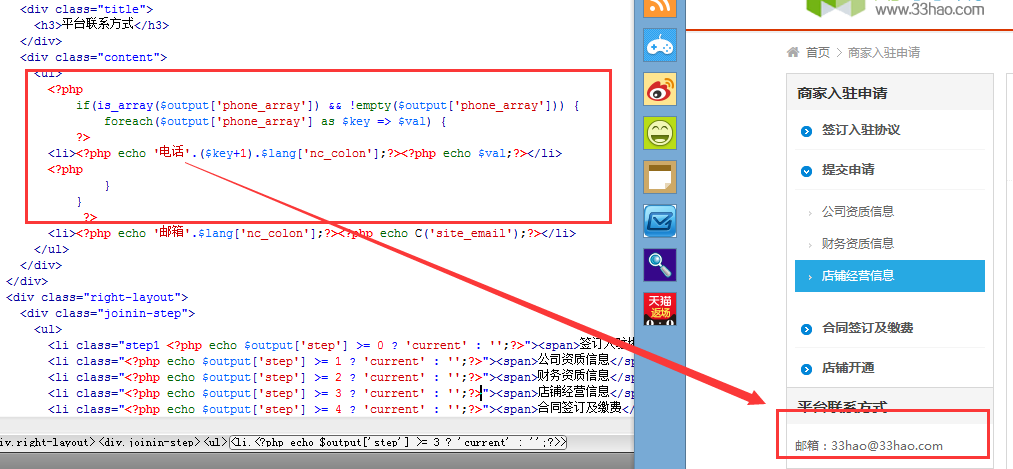Open the 提交申请 step

pyautogui.click(x=848, y=170)
